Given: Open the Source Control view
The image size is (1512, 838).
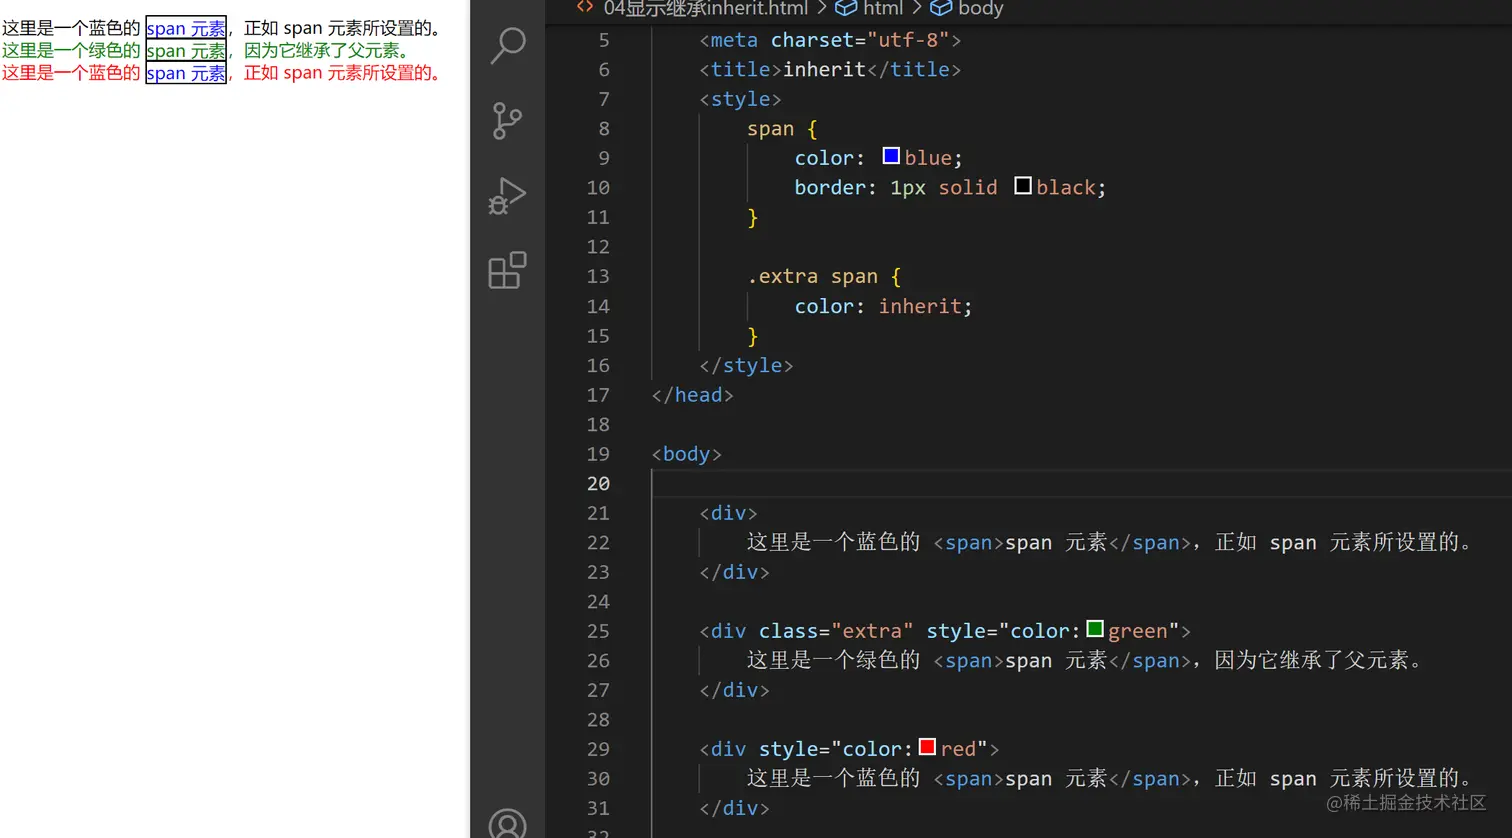Looking at the screenshot, I should tap(508, 121).
